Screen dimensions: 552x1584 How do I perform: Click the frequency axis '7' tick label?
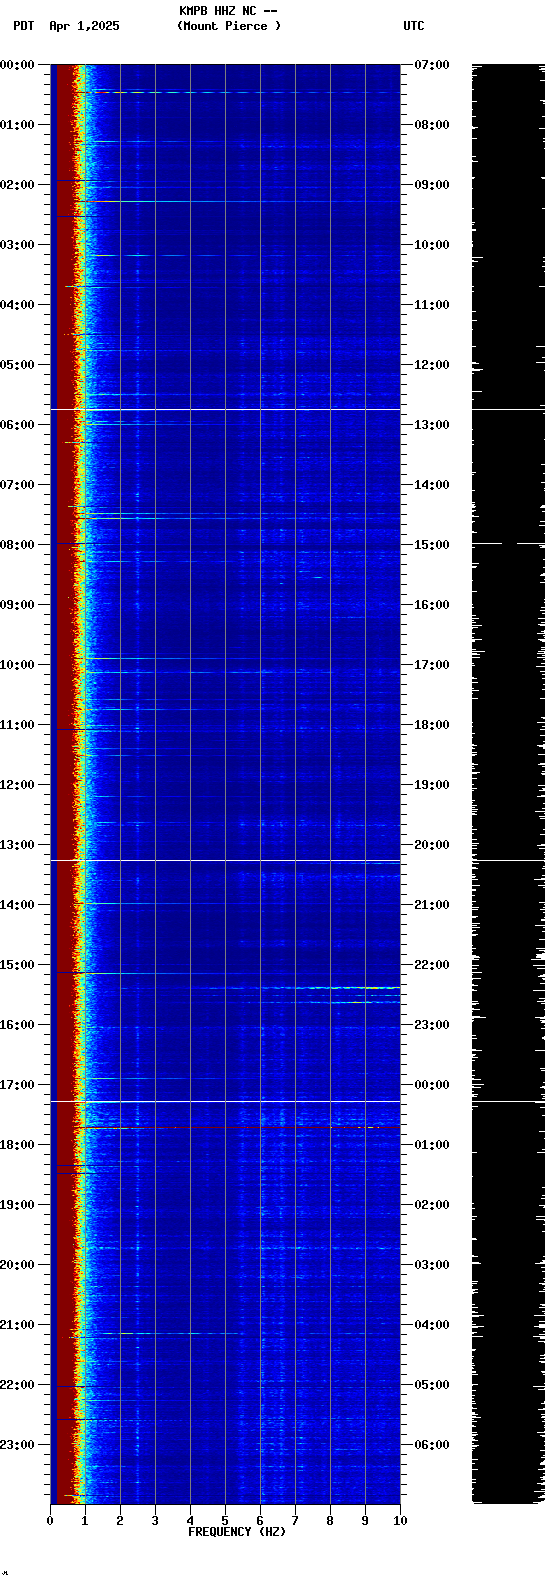pyautogui.click(x=295, y=1521)
